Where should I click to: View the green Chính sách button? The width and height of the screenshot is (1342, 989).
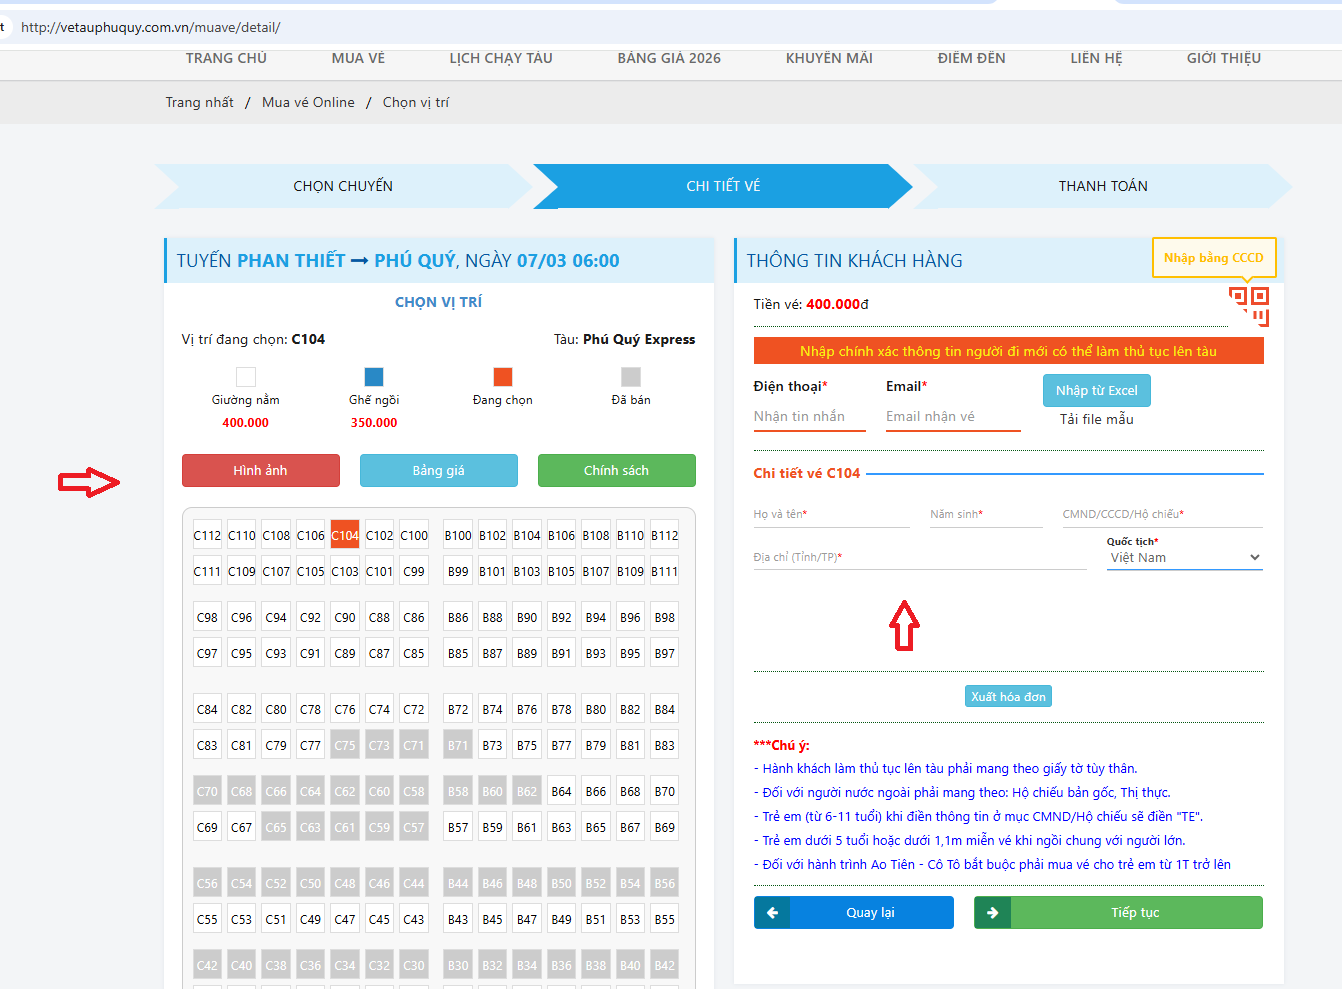click(616, 470)
